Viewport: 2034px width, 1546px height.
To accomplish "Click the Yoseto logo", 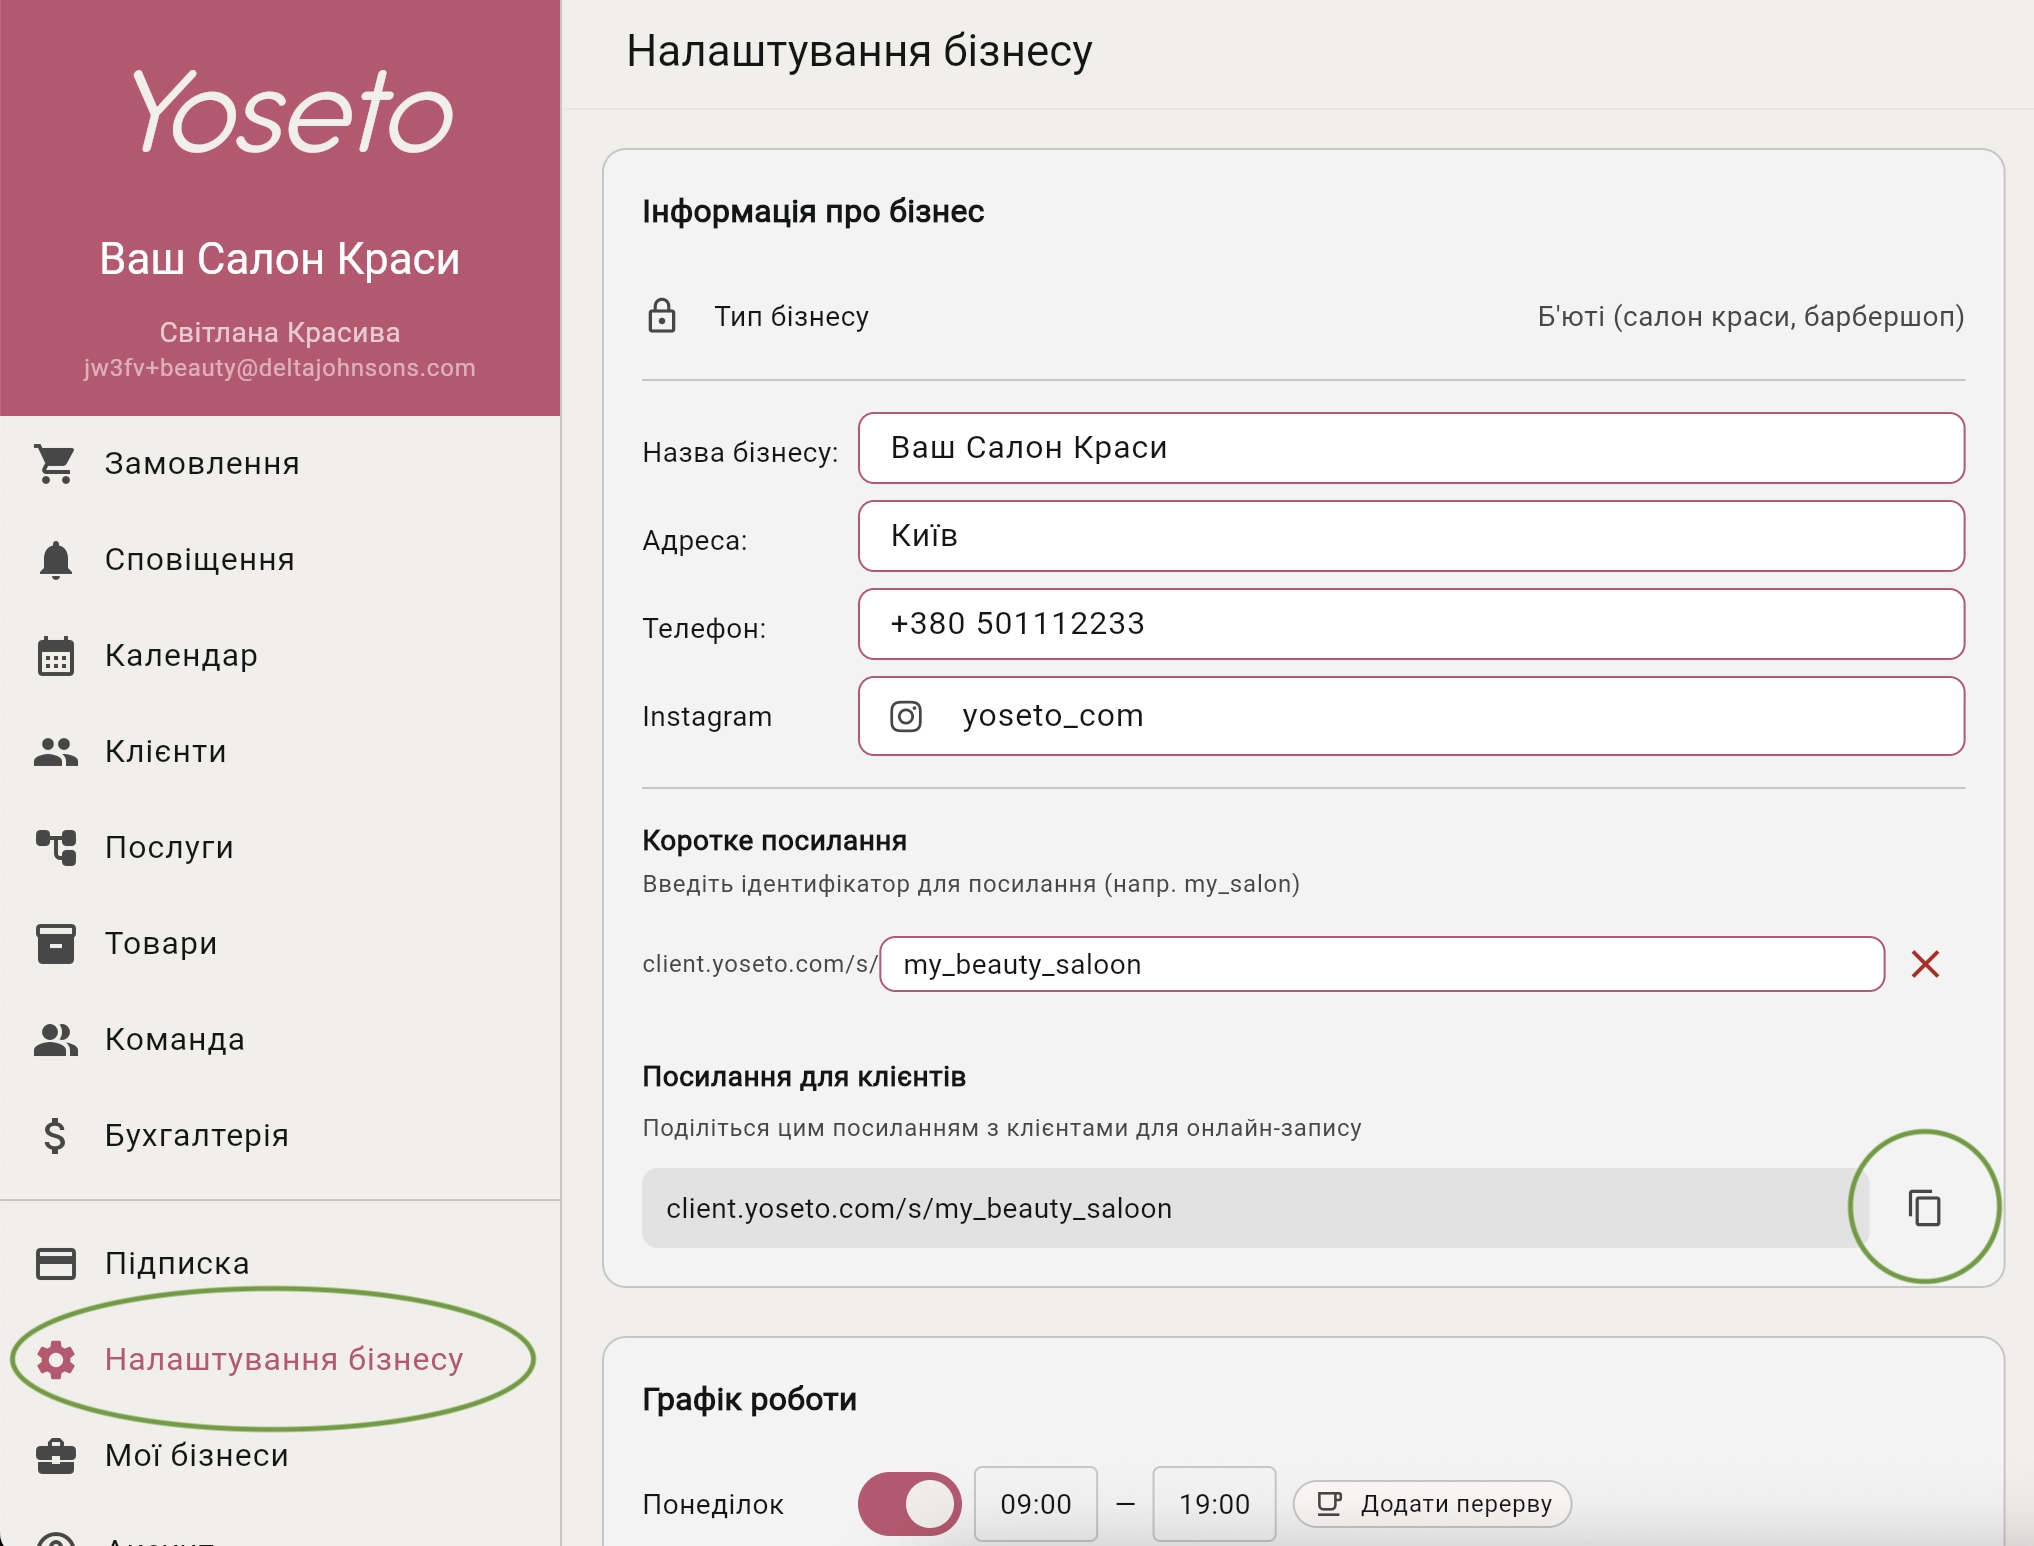I will click(292, 111).
